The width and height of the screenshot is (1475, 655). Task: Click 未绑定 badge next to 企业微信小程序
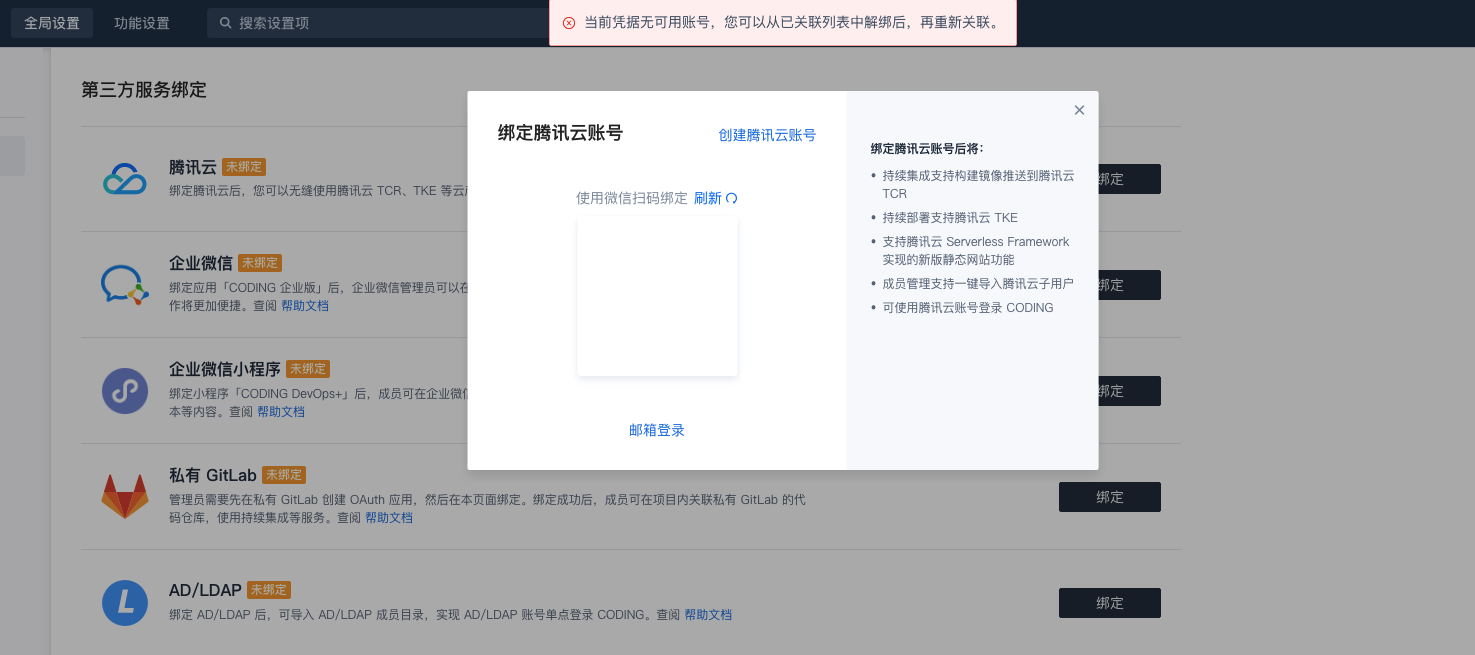308,369
